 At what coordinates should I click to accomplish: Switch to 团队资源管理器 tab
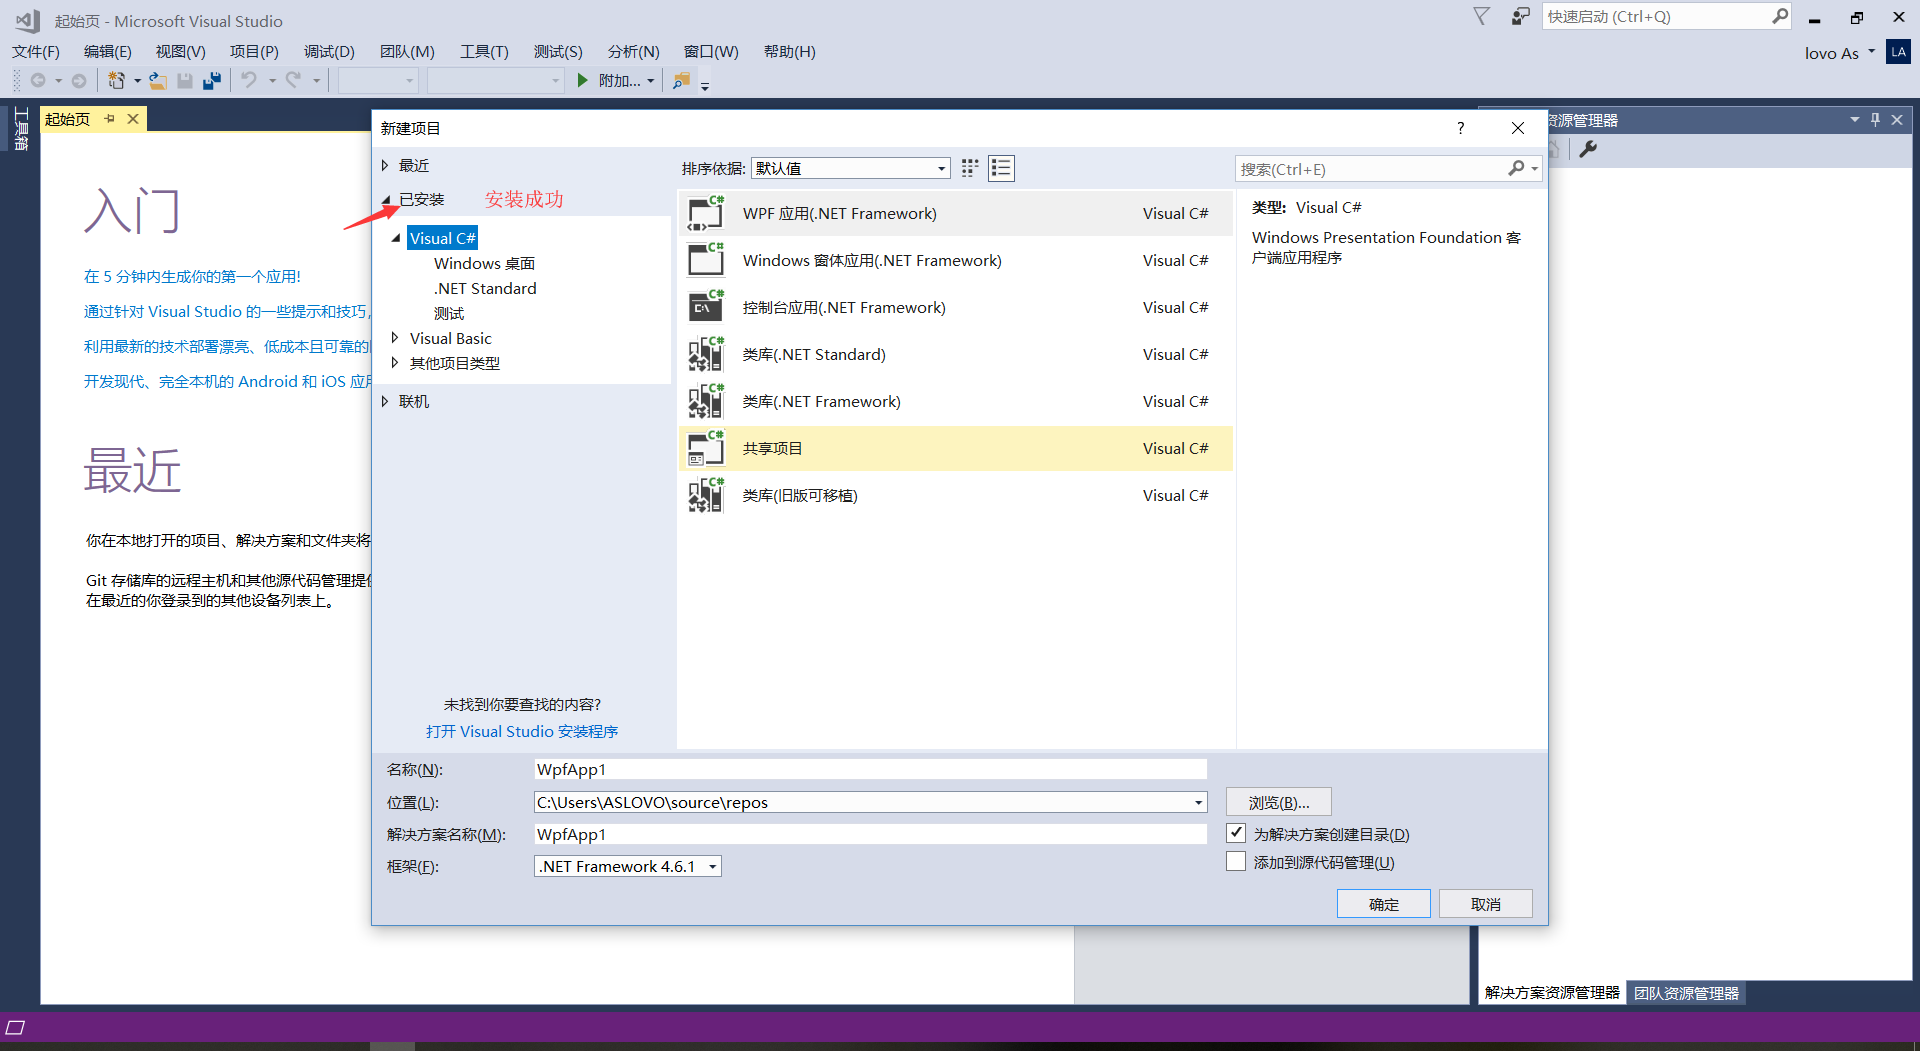click(1686, 993)
